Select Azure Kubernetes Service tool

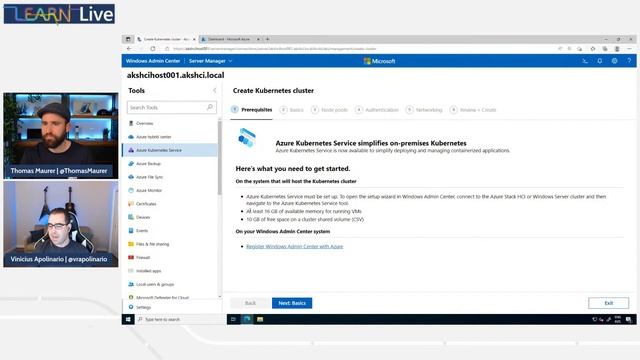pos(171,150)
